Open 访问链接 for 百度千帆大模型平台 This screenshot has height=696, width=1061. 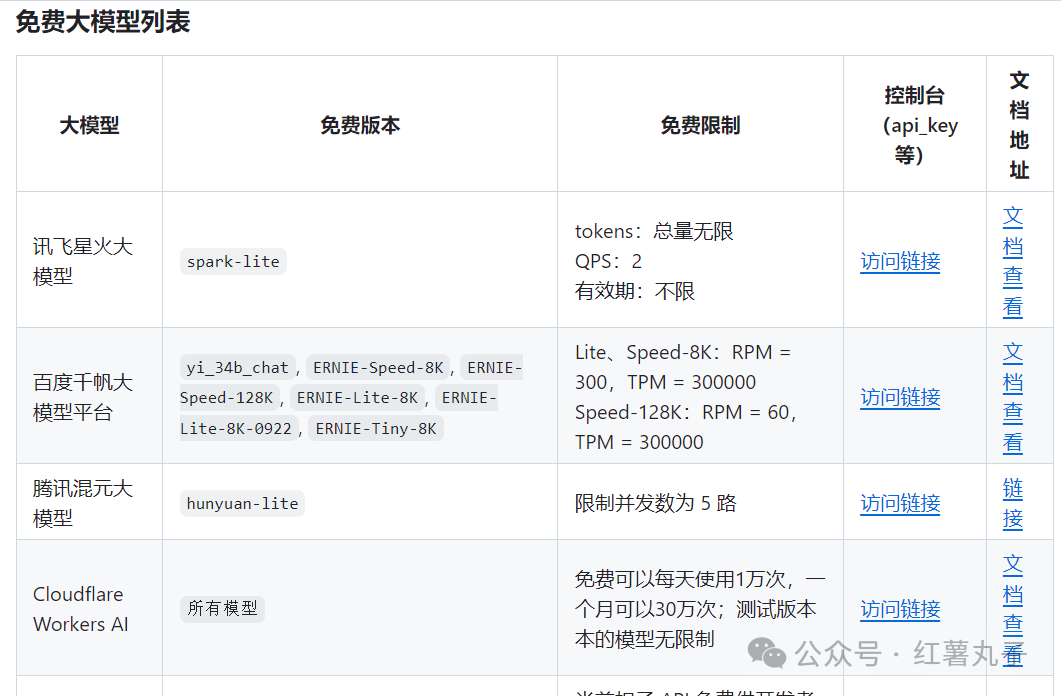900,397
